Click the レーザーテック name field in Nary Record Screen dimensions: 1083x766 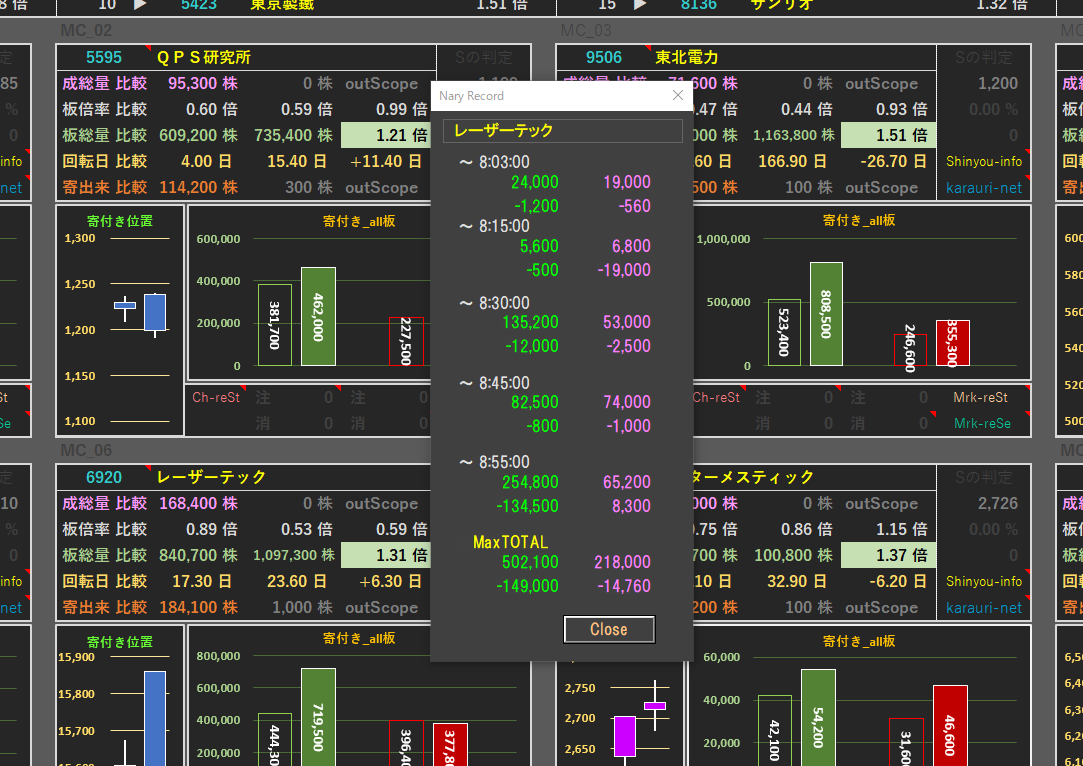(562, 131)
